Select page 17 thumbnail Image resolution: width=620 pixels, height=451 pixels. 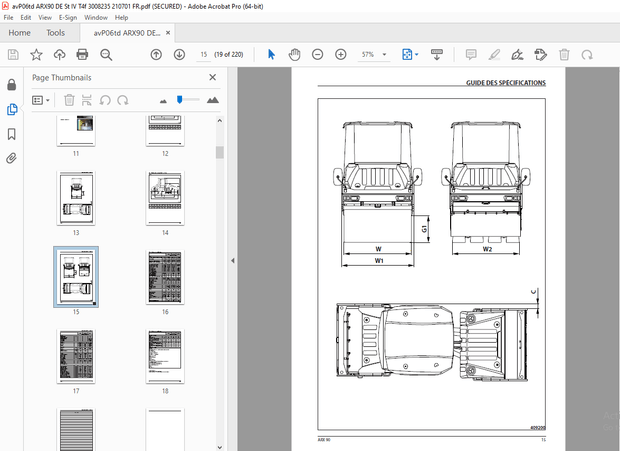(76, 356)
